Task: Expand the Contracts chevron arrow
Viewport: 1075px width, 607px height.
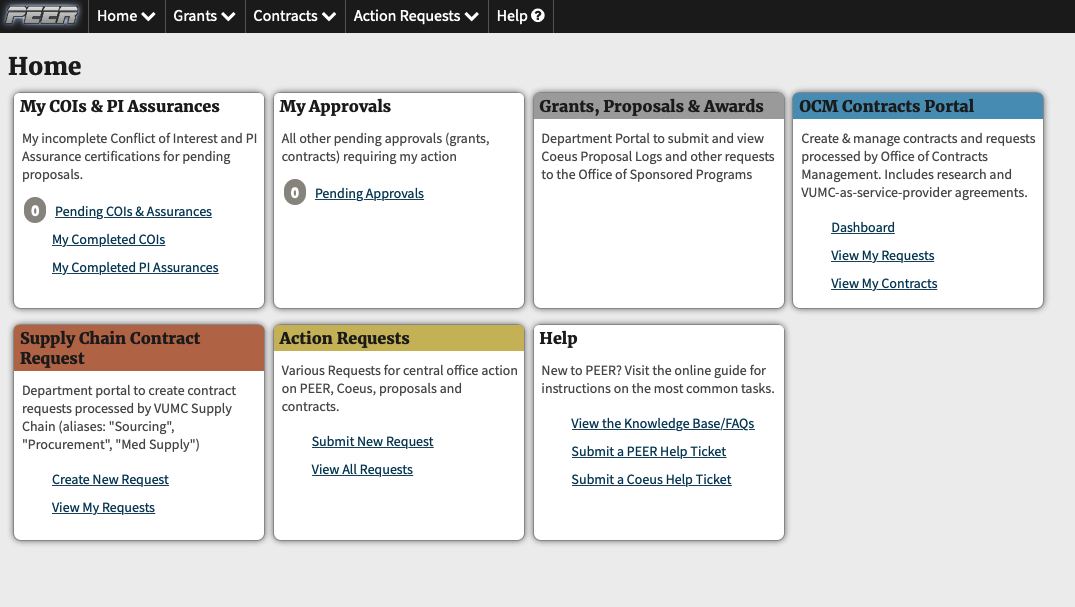Action: click(x=329, y=16)
